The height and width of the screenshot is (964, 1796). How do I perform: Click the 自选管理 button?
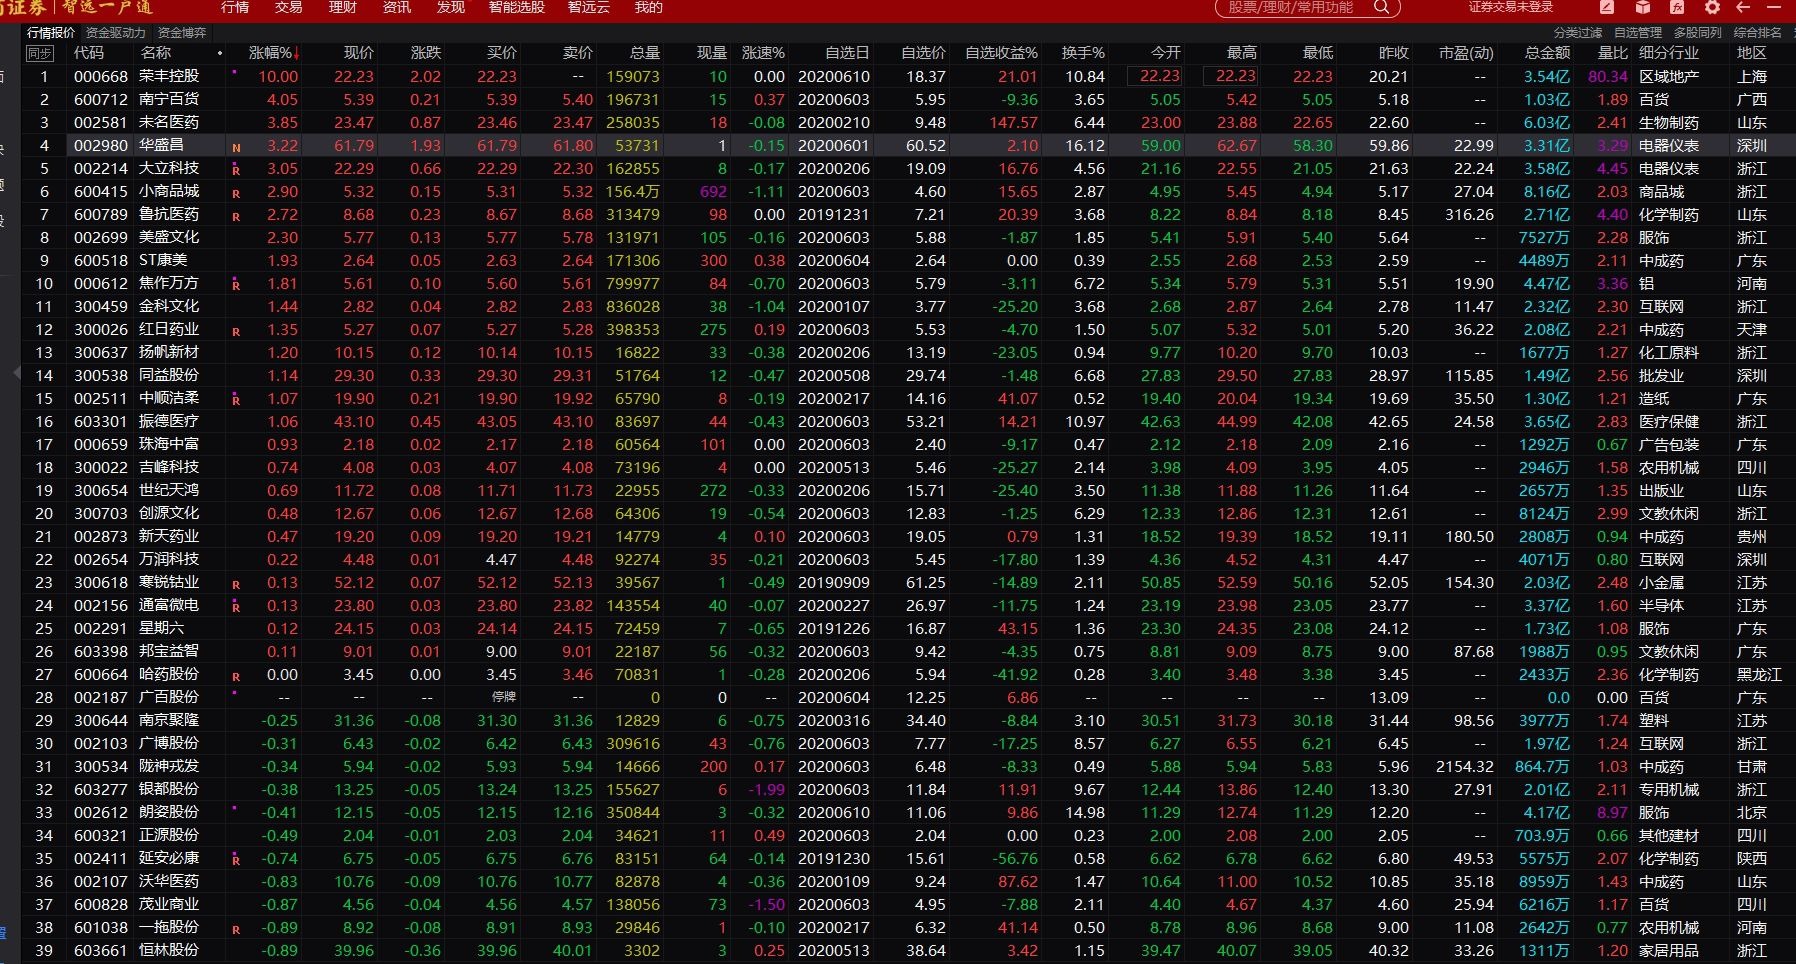tap(1638, 33)
